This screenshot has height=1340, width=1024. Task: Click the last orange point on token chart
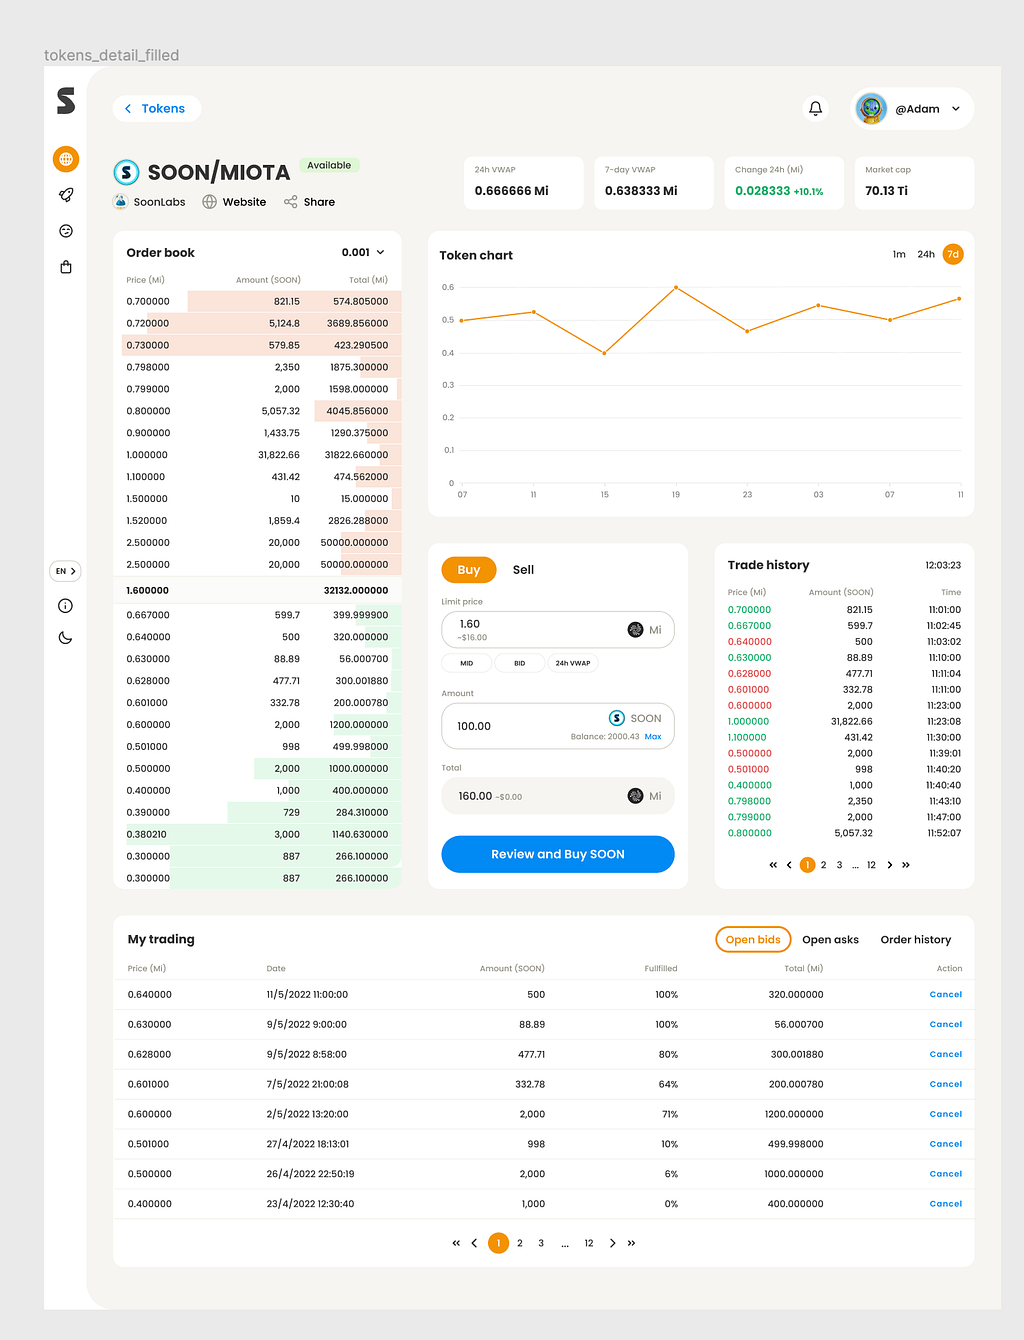(959, 299)
